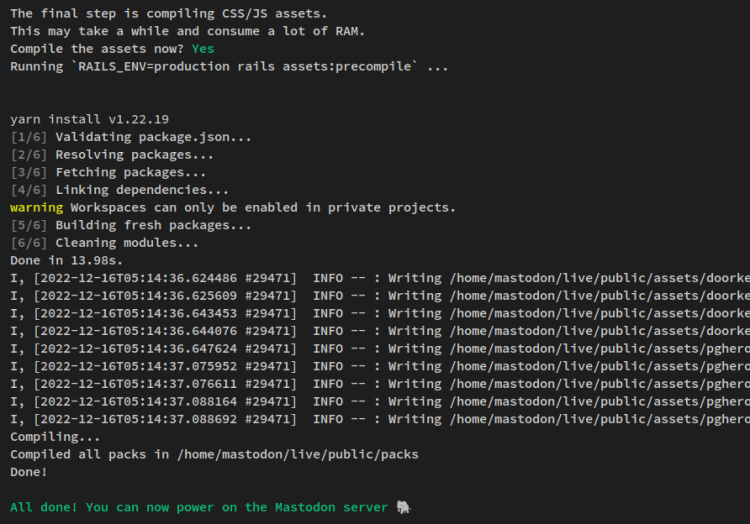Click the "Done!" line below compiled packs

pyautogui.click(x=29, y=472)
